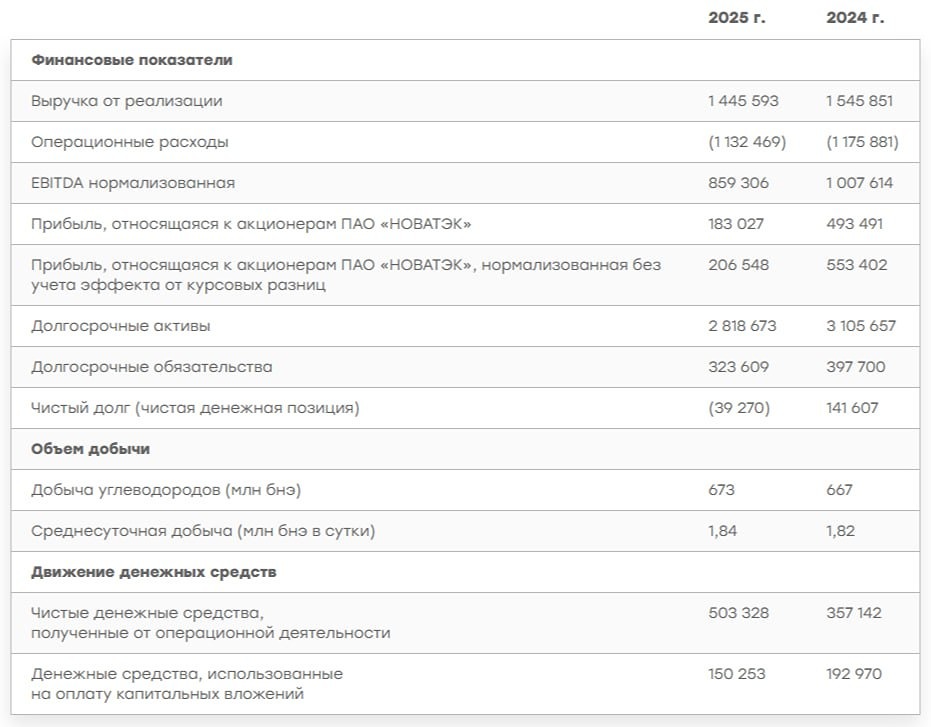Screen dimensions: 931x727
Task: Click the 2025 operating cash flow 503 328
Action: 738,613
